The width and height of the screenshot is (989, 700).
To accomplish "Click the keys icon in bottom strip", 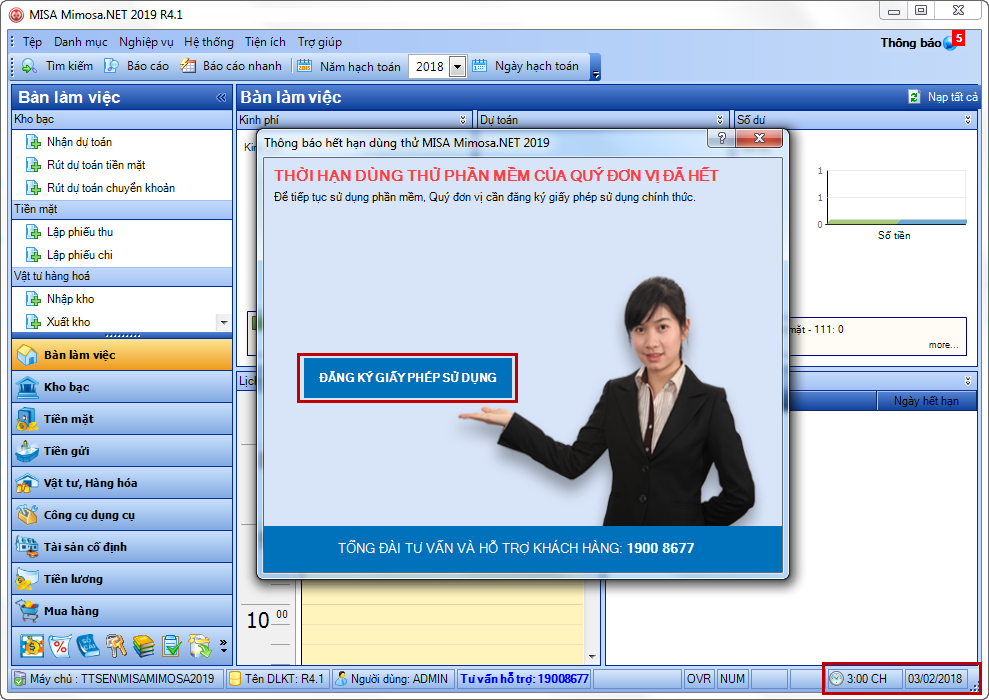I will click(x=116, y=646).
